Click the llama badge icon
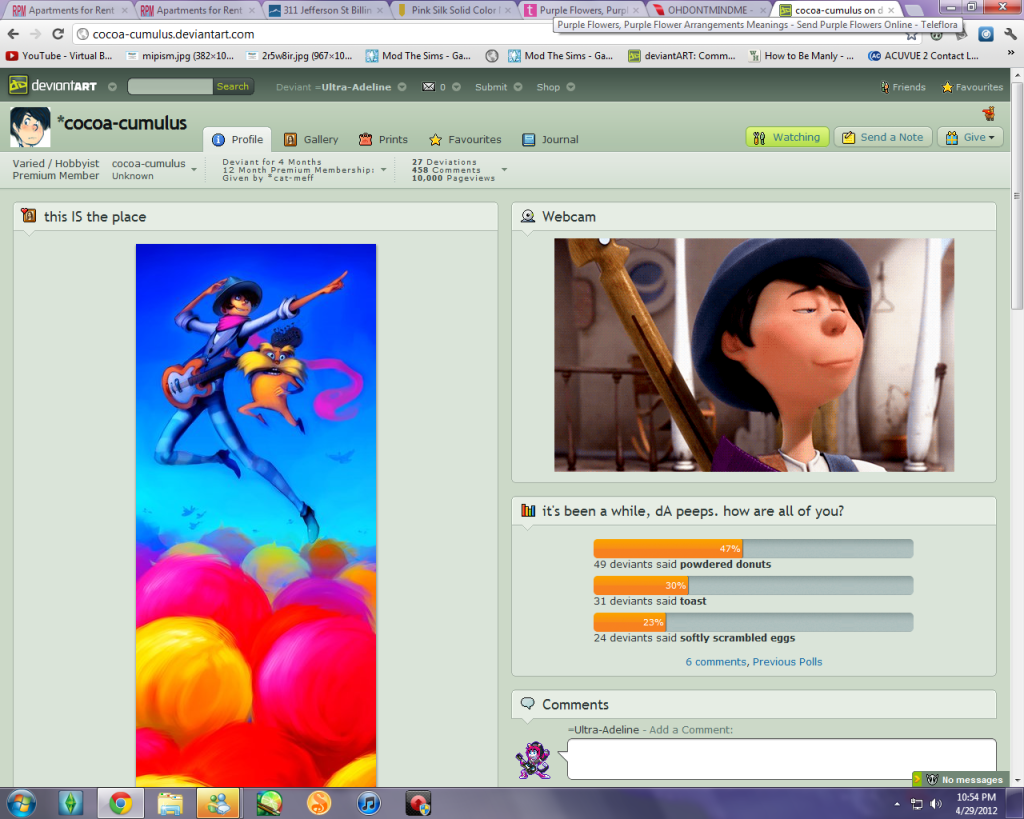The image size is (1024, 819). coord(989,114)
